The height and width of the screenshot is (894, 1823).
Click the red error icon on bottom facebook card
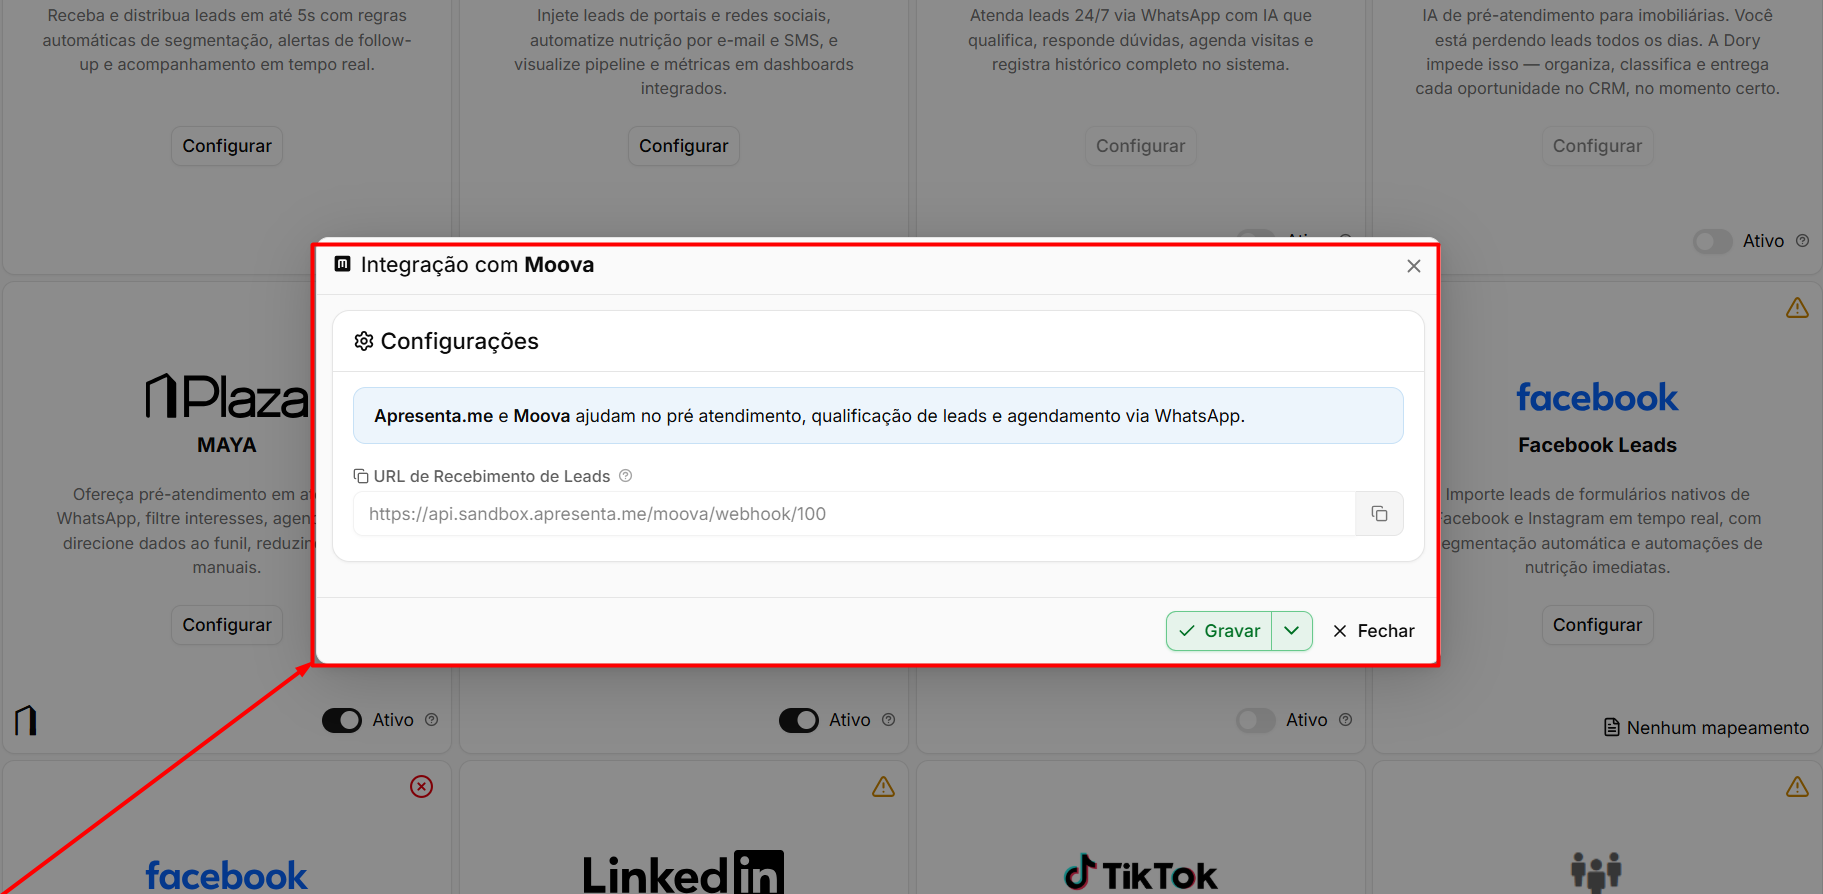(422, 787)
